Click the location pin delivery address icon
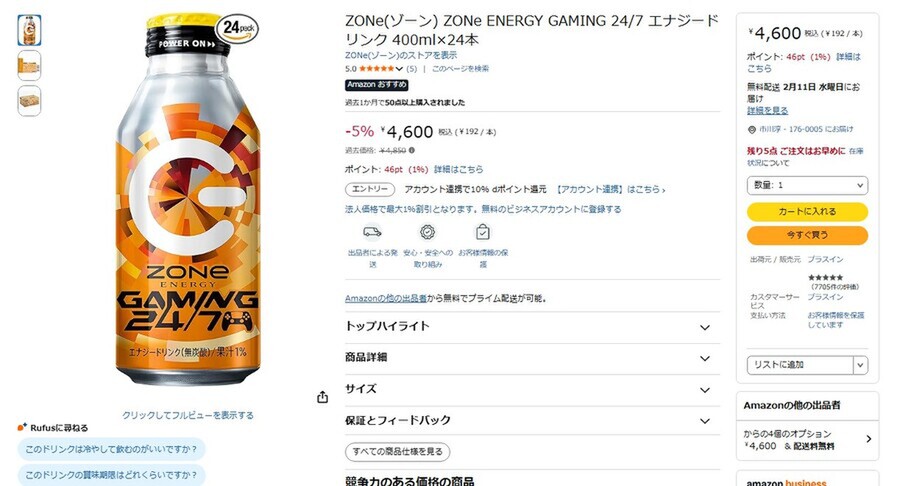 tap(752, 130)
